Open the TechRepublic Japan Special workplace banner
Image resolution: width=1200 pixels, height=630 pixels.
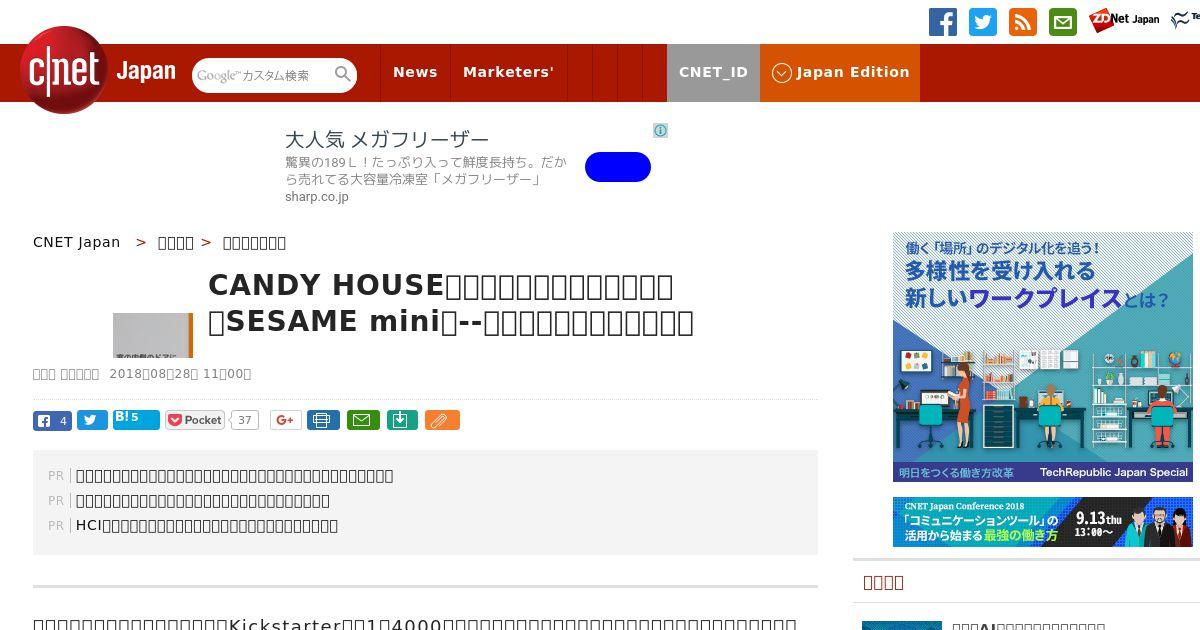[1043, 357]
